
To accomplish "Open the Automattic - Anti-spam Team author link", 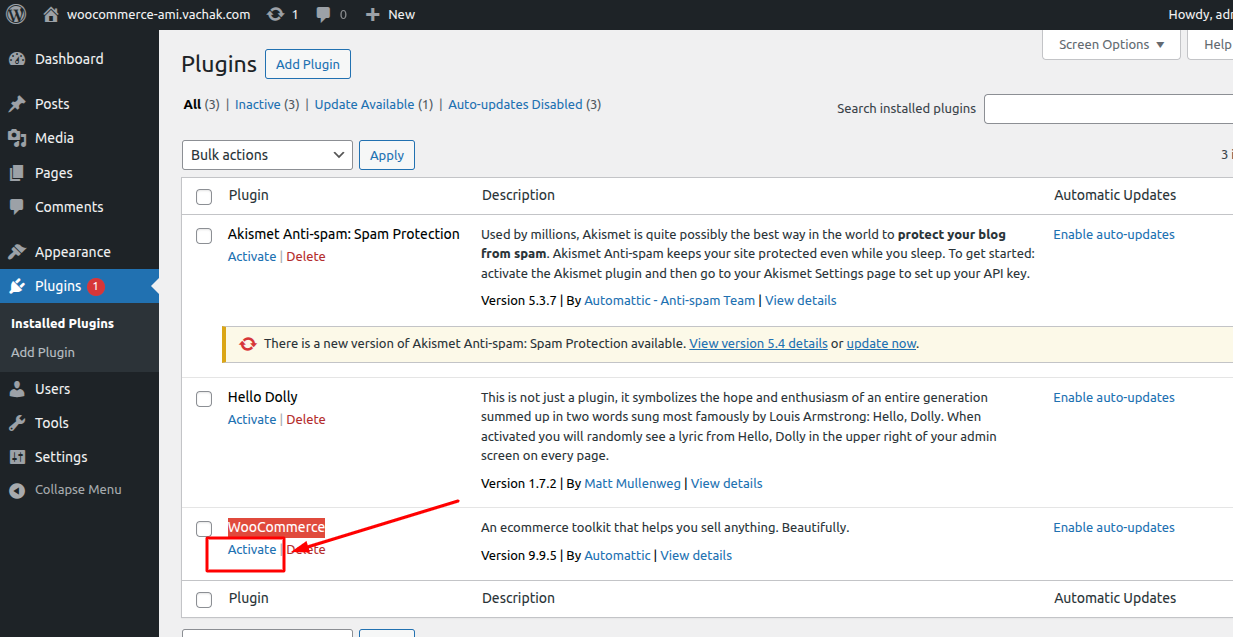I will pyautogui.click(x=670, y=300).
